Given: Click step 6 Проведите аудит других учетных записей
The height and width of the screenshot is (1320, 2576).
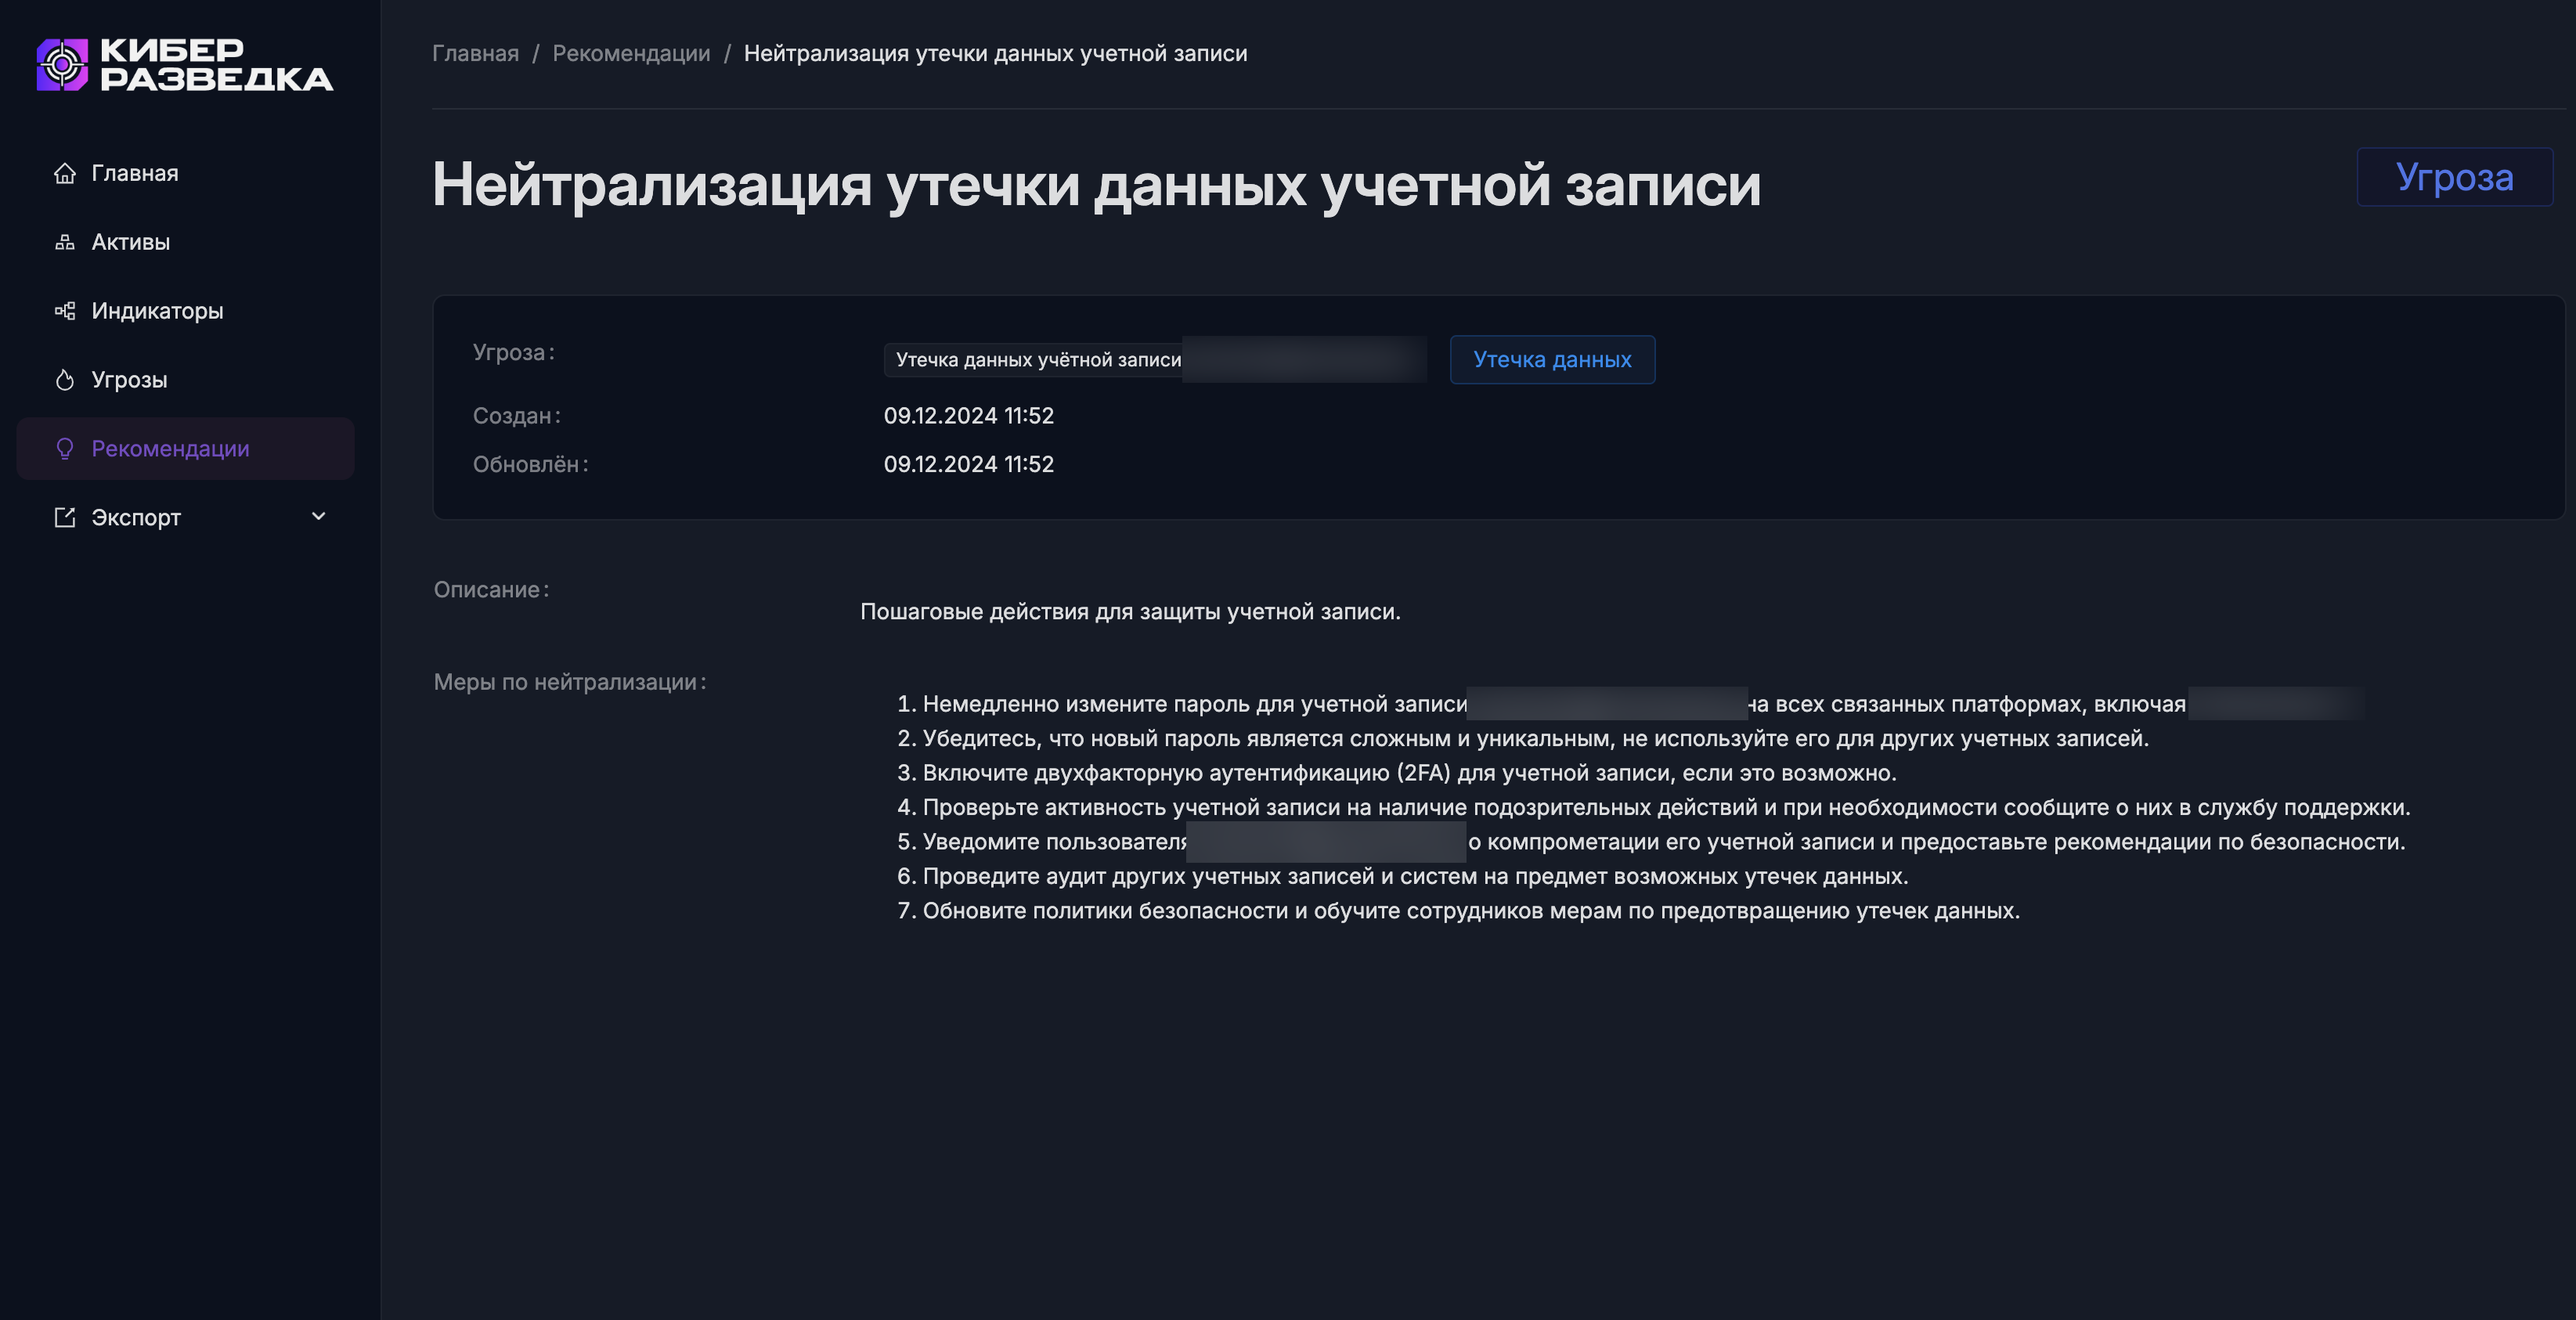Looking at the screenshot, I should (x=1402, y=876).
